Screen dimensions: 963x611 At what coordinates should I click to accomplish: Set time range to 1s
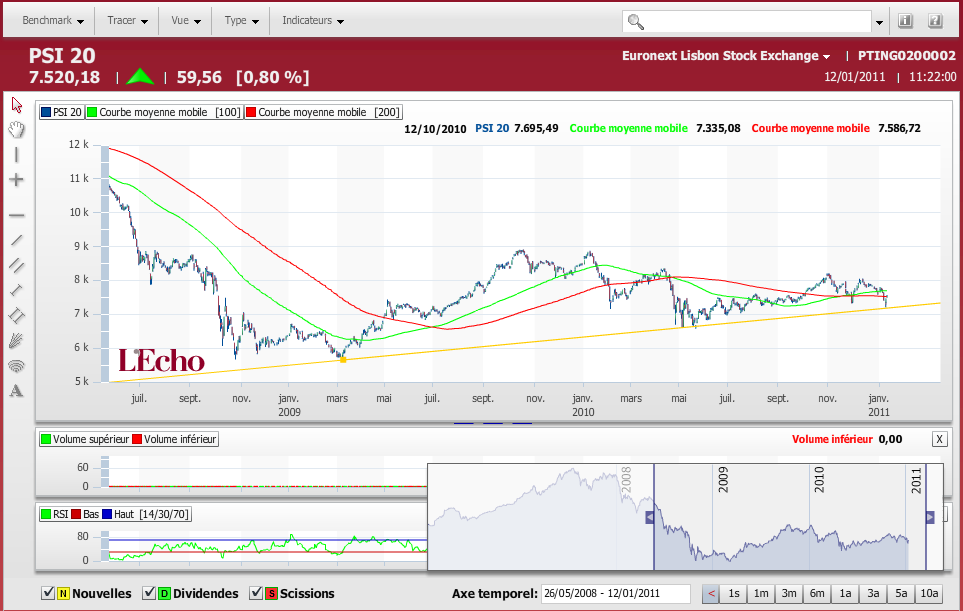(733, 593)
